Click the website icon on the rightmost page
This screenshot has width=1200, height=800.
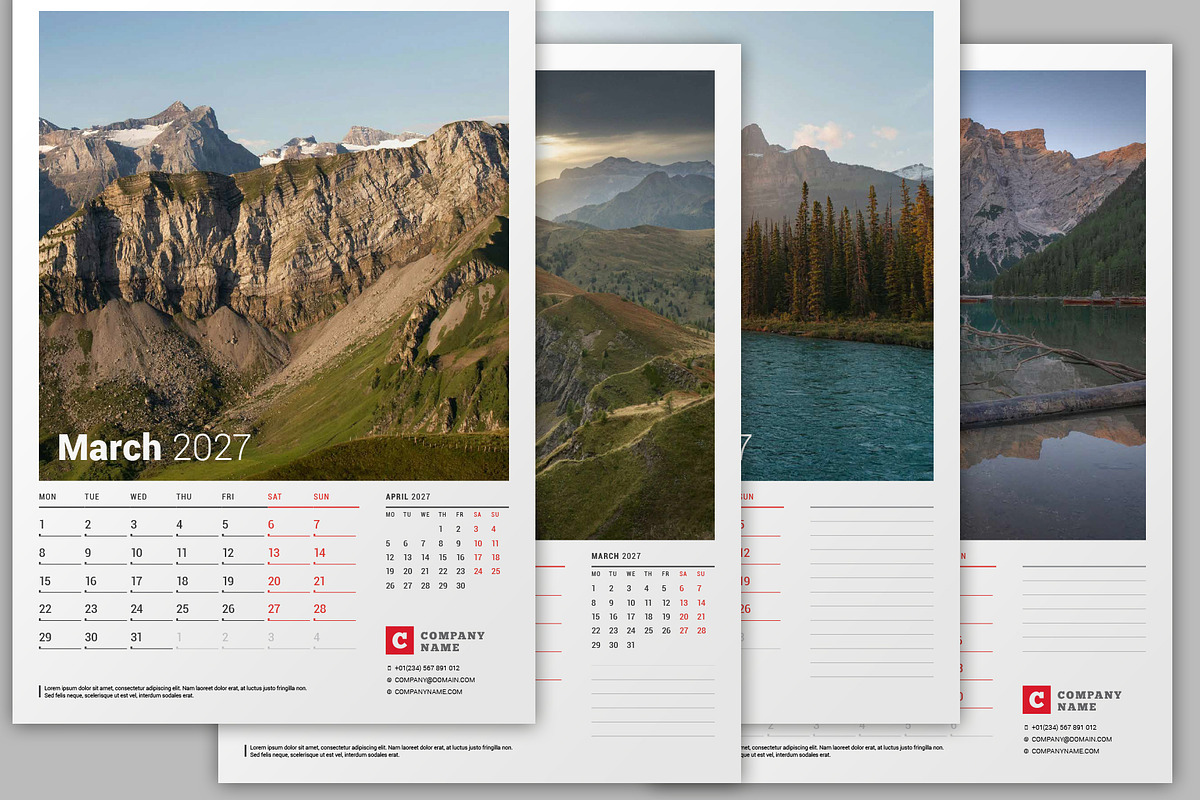tap(1026, 752)
